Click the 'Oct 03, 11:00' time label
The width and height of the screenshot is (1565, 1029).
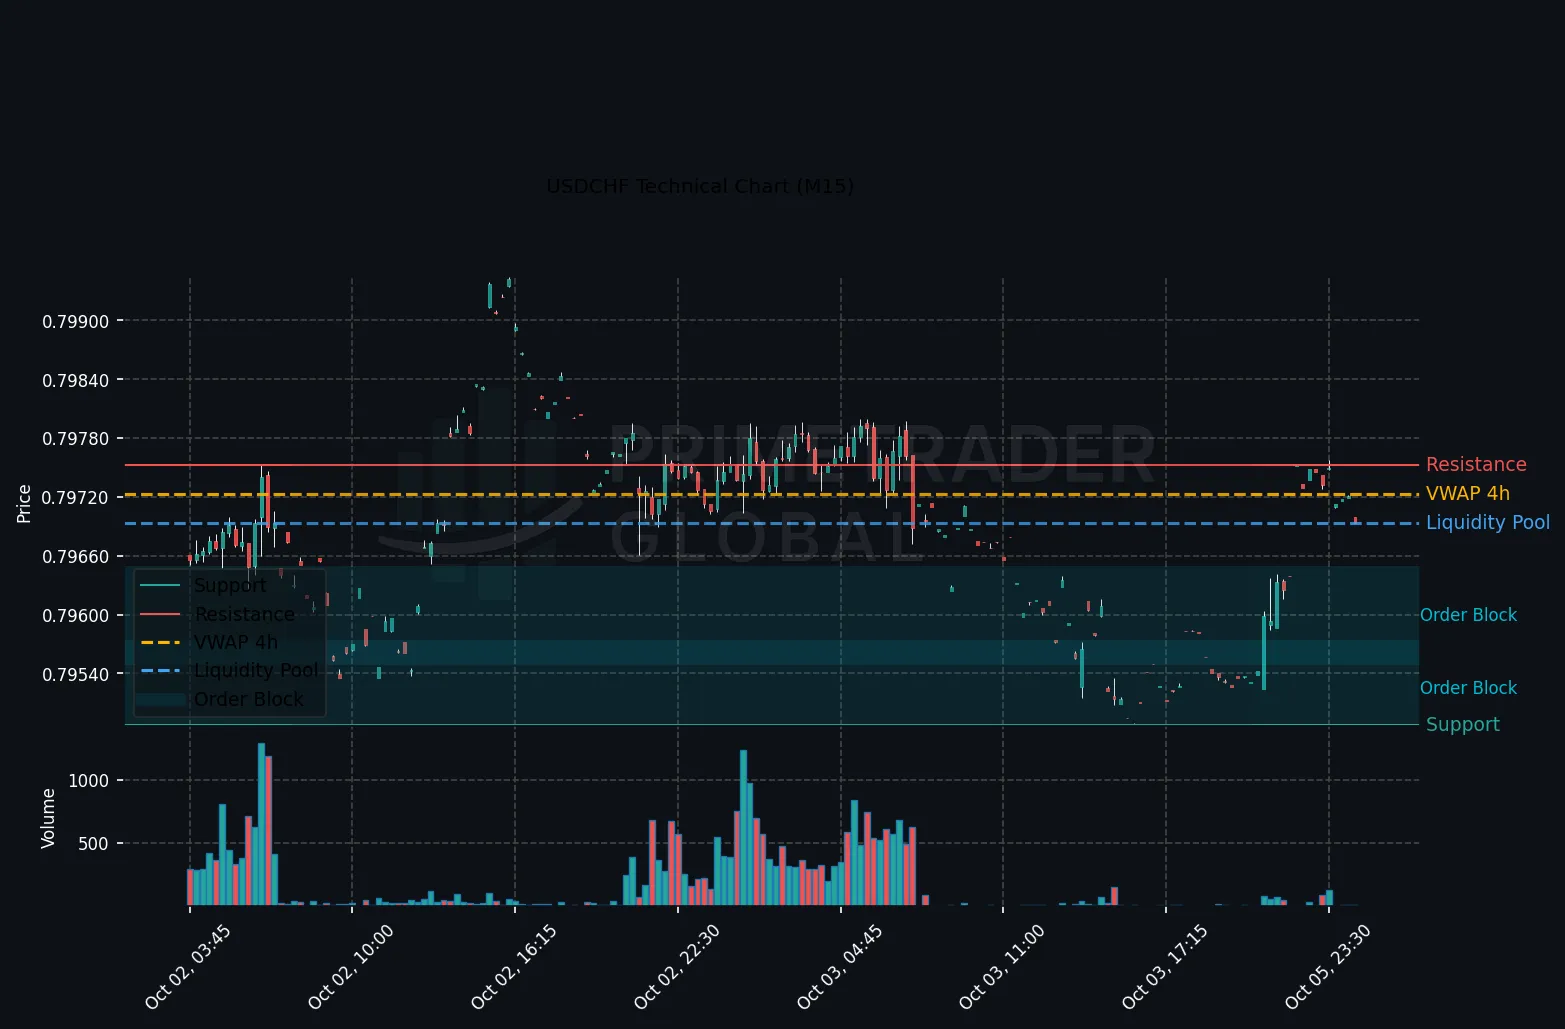(x=1002, y=967)
